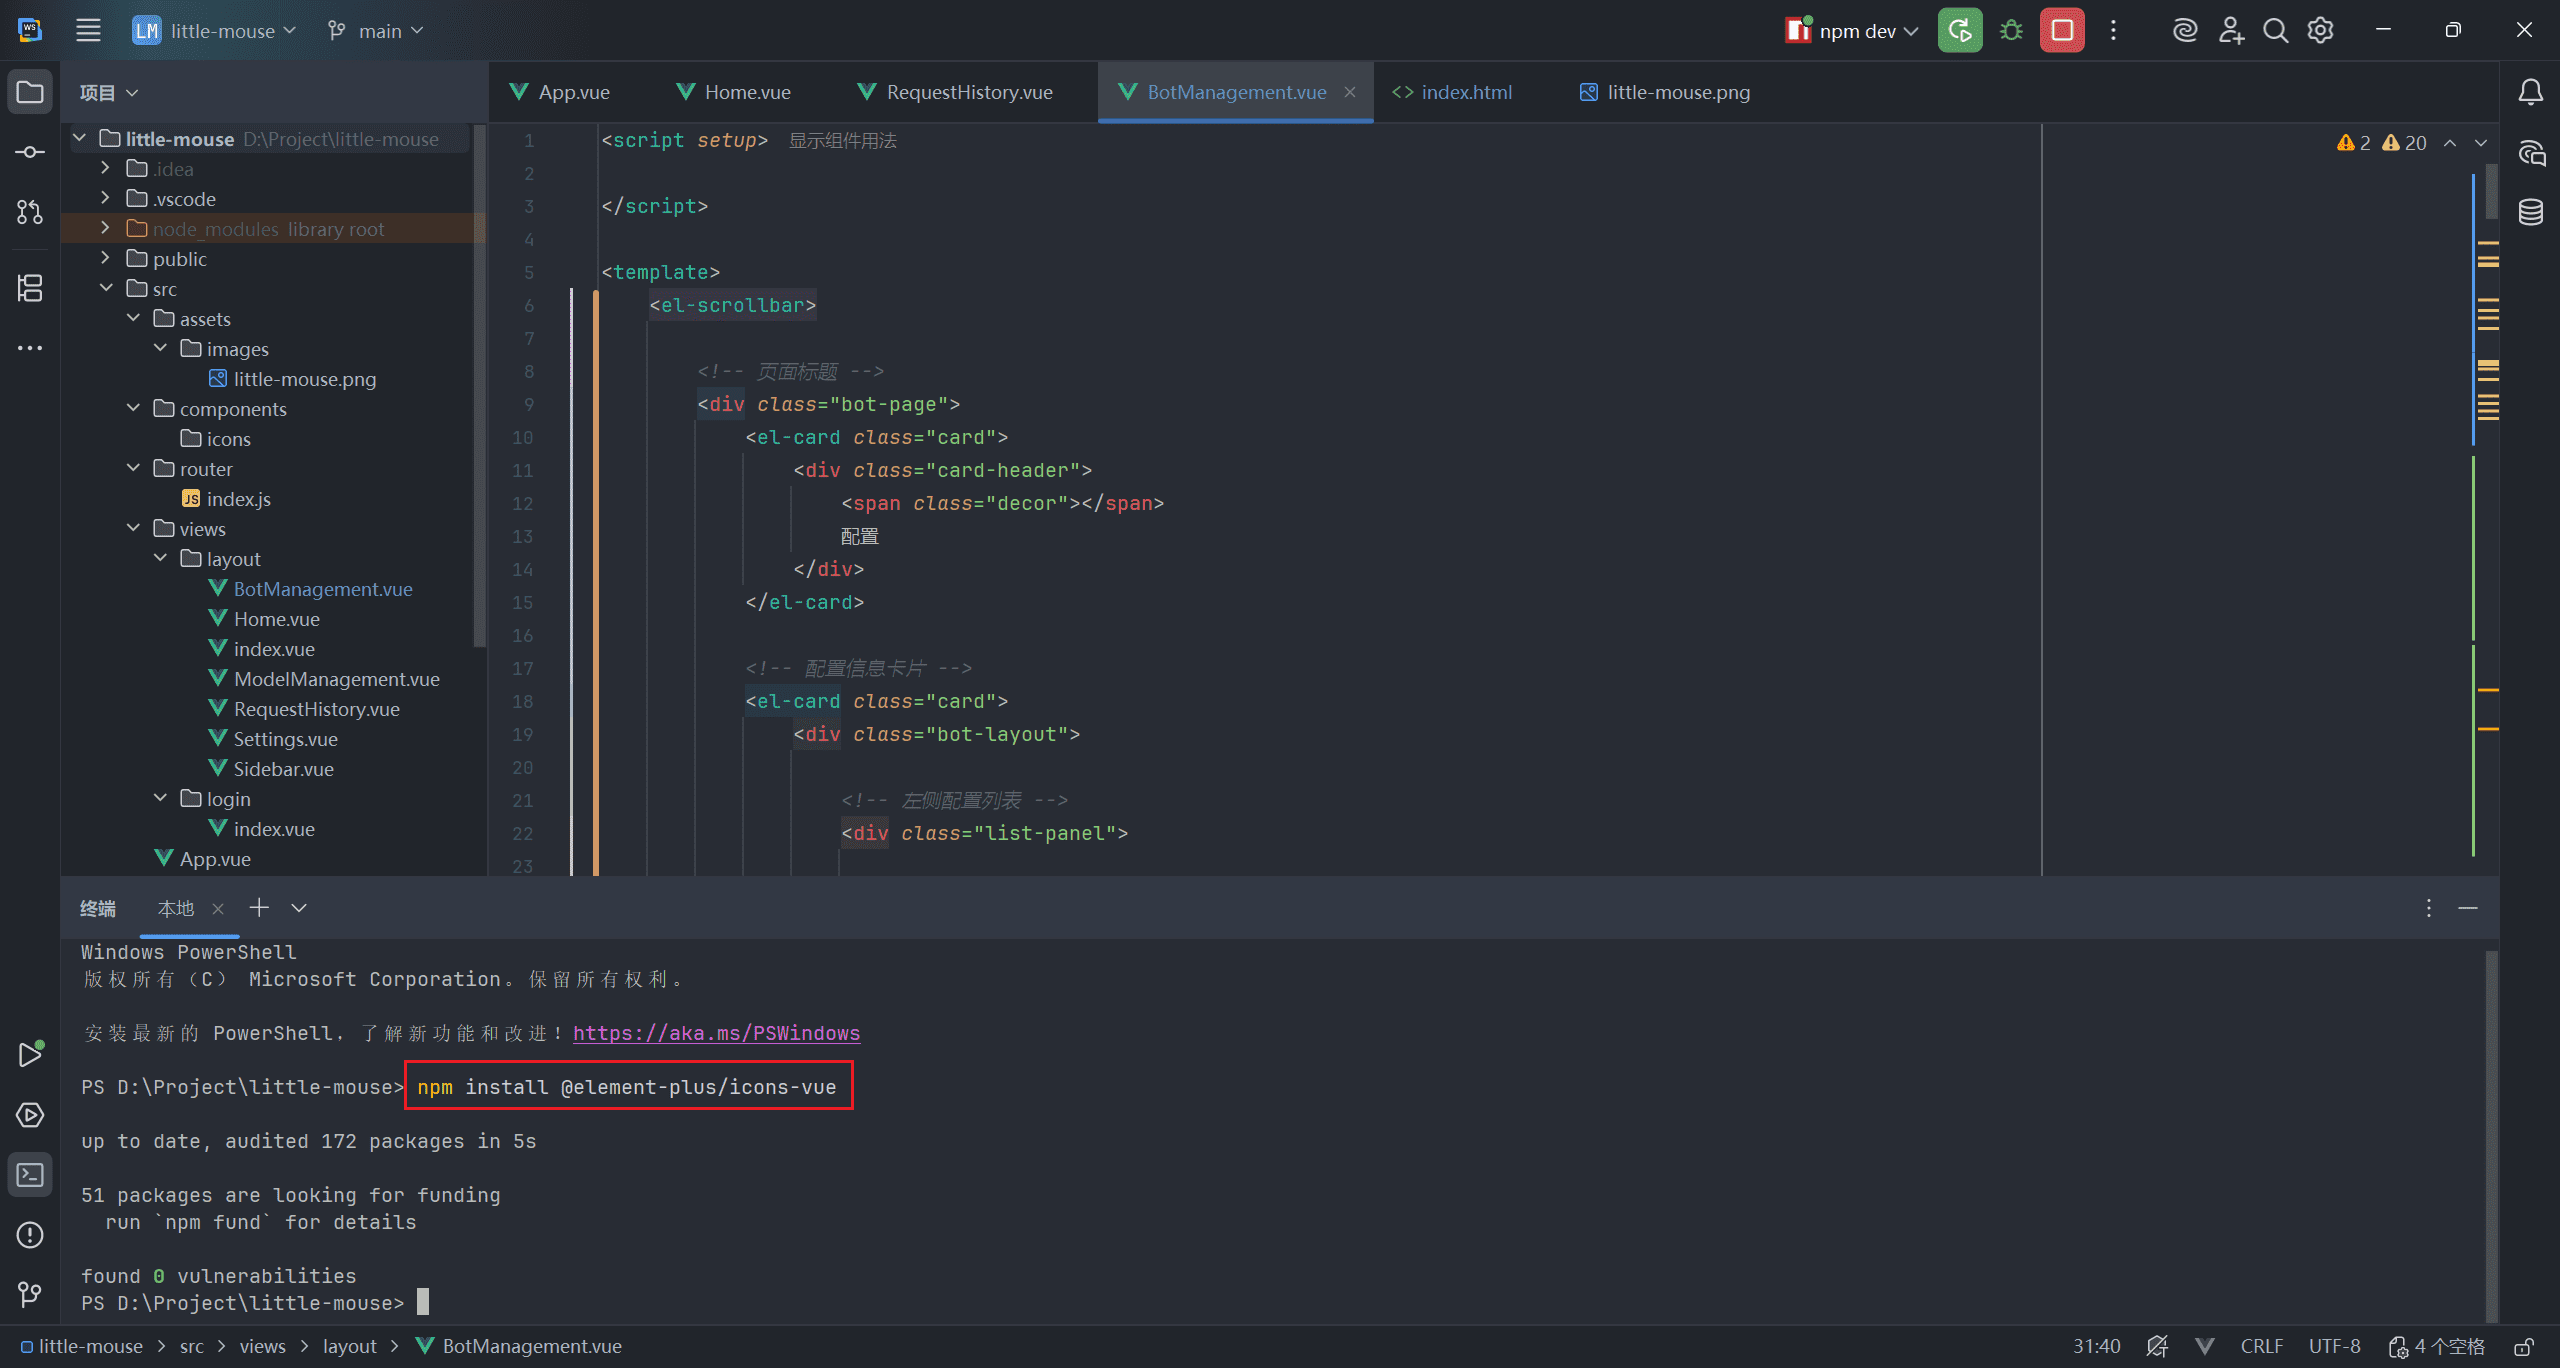Collapse the src folder

[105, 289]
